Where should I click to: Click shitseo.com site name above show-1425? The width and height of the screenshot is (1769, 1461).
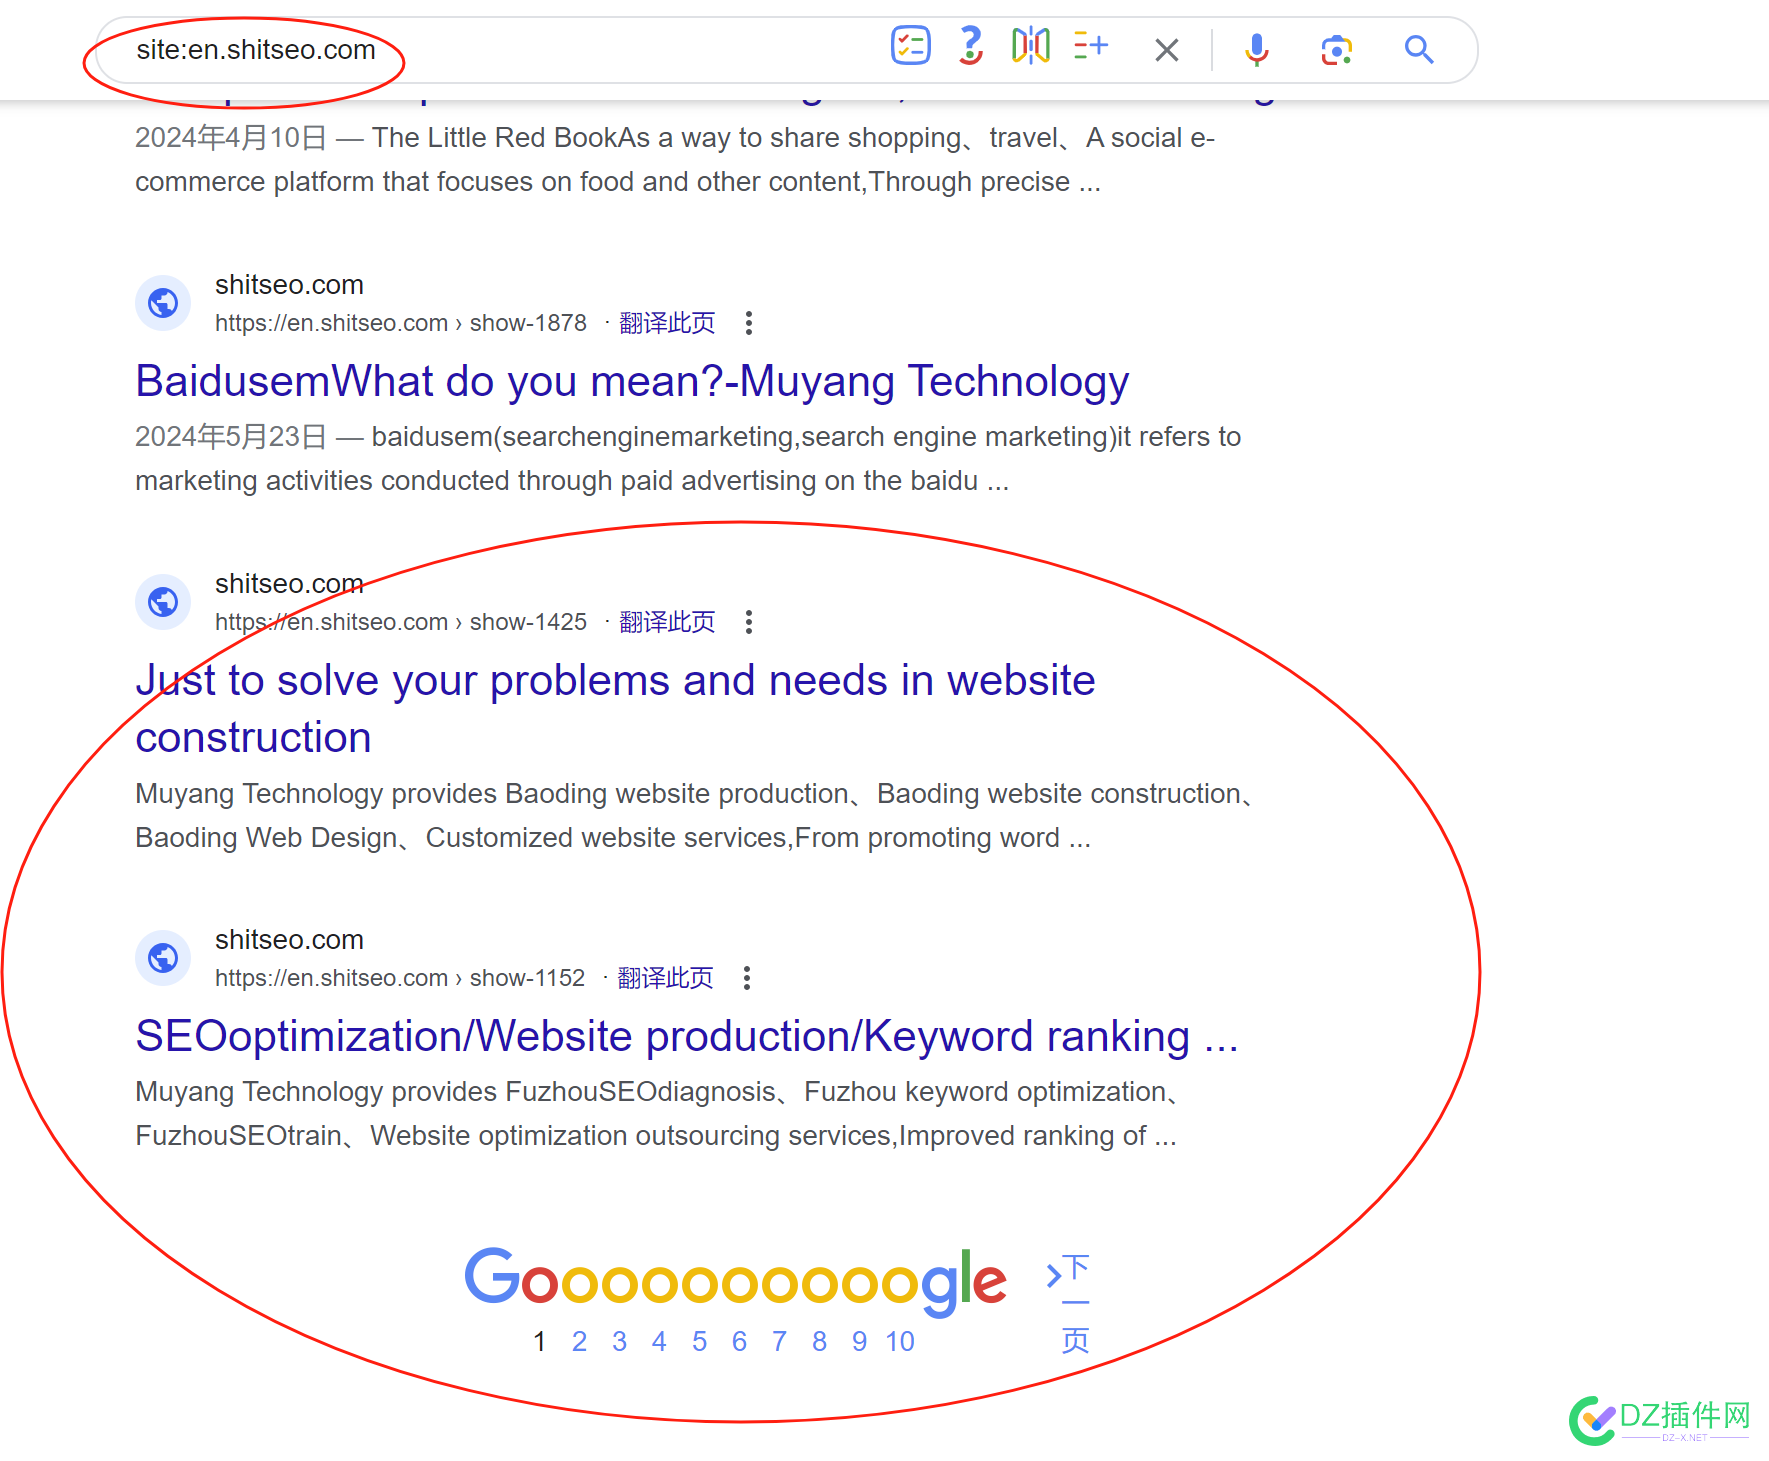click(x=289, y=584)
